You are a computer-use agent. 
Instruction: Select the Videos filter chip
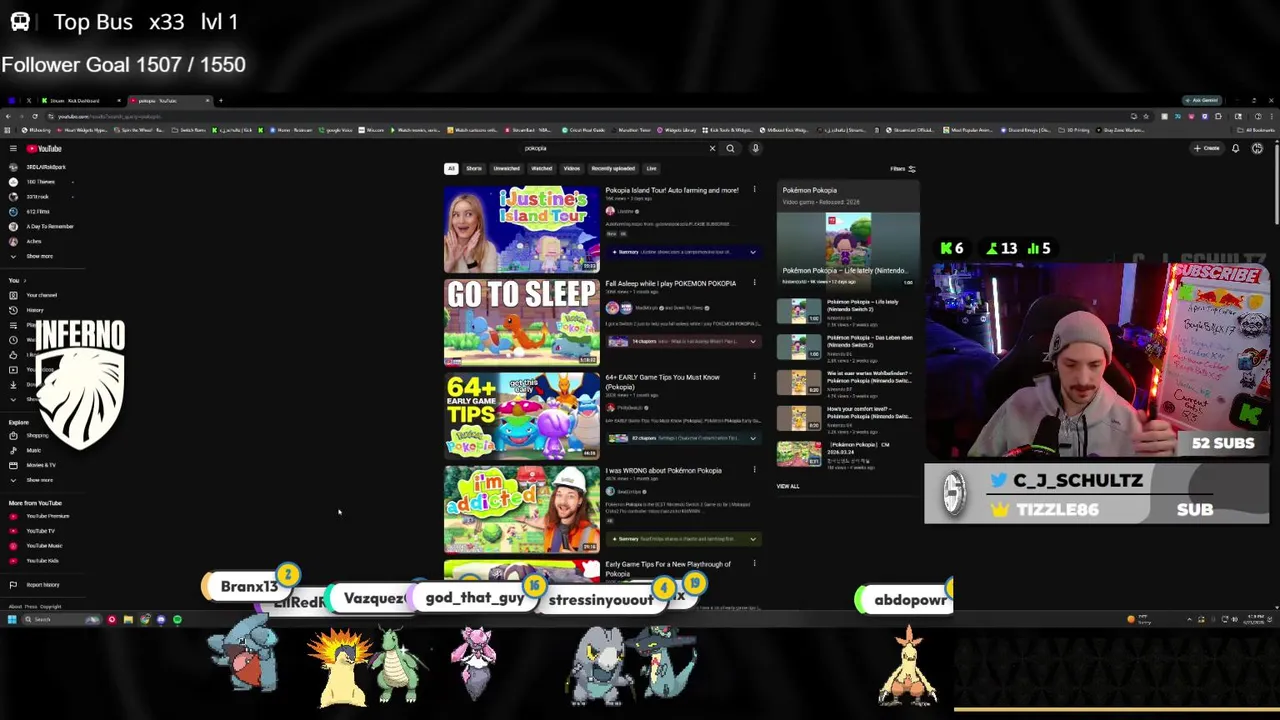coord(571,169)
